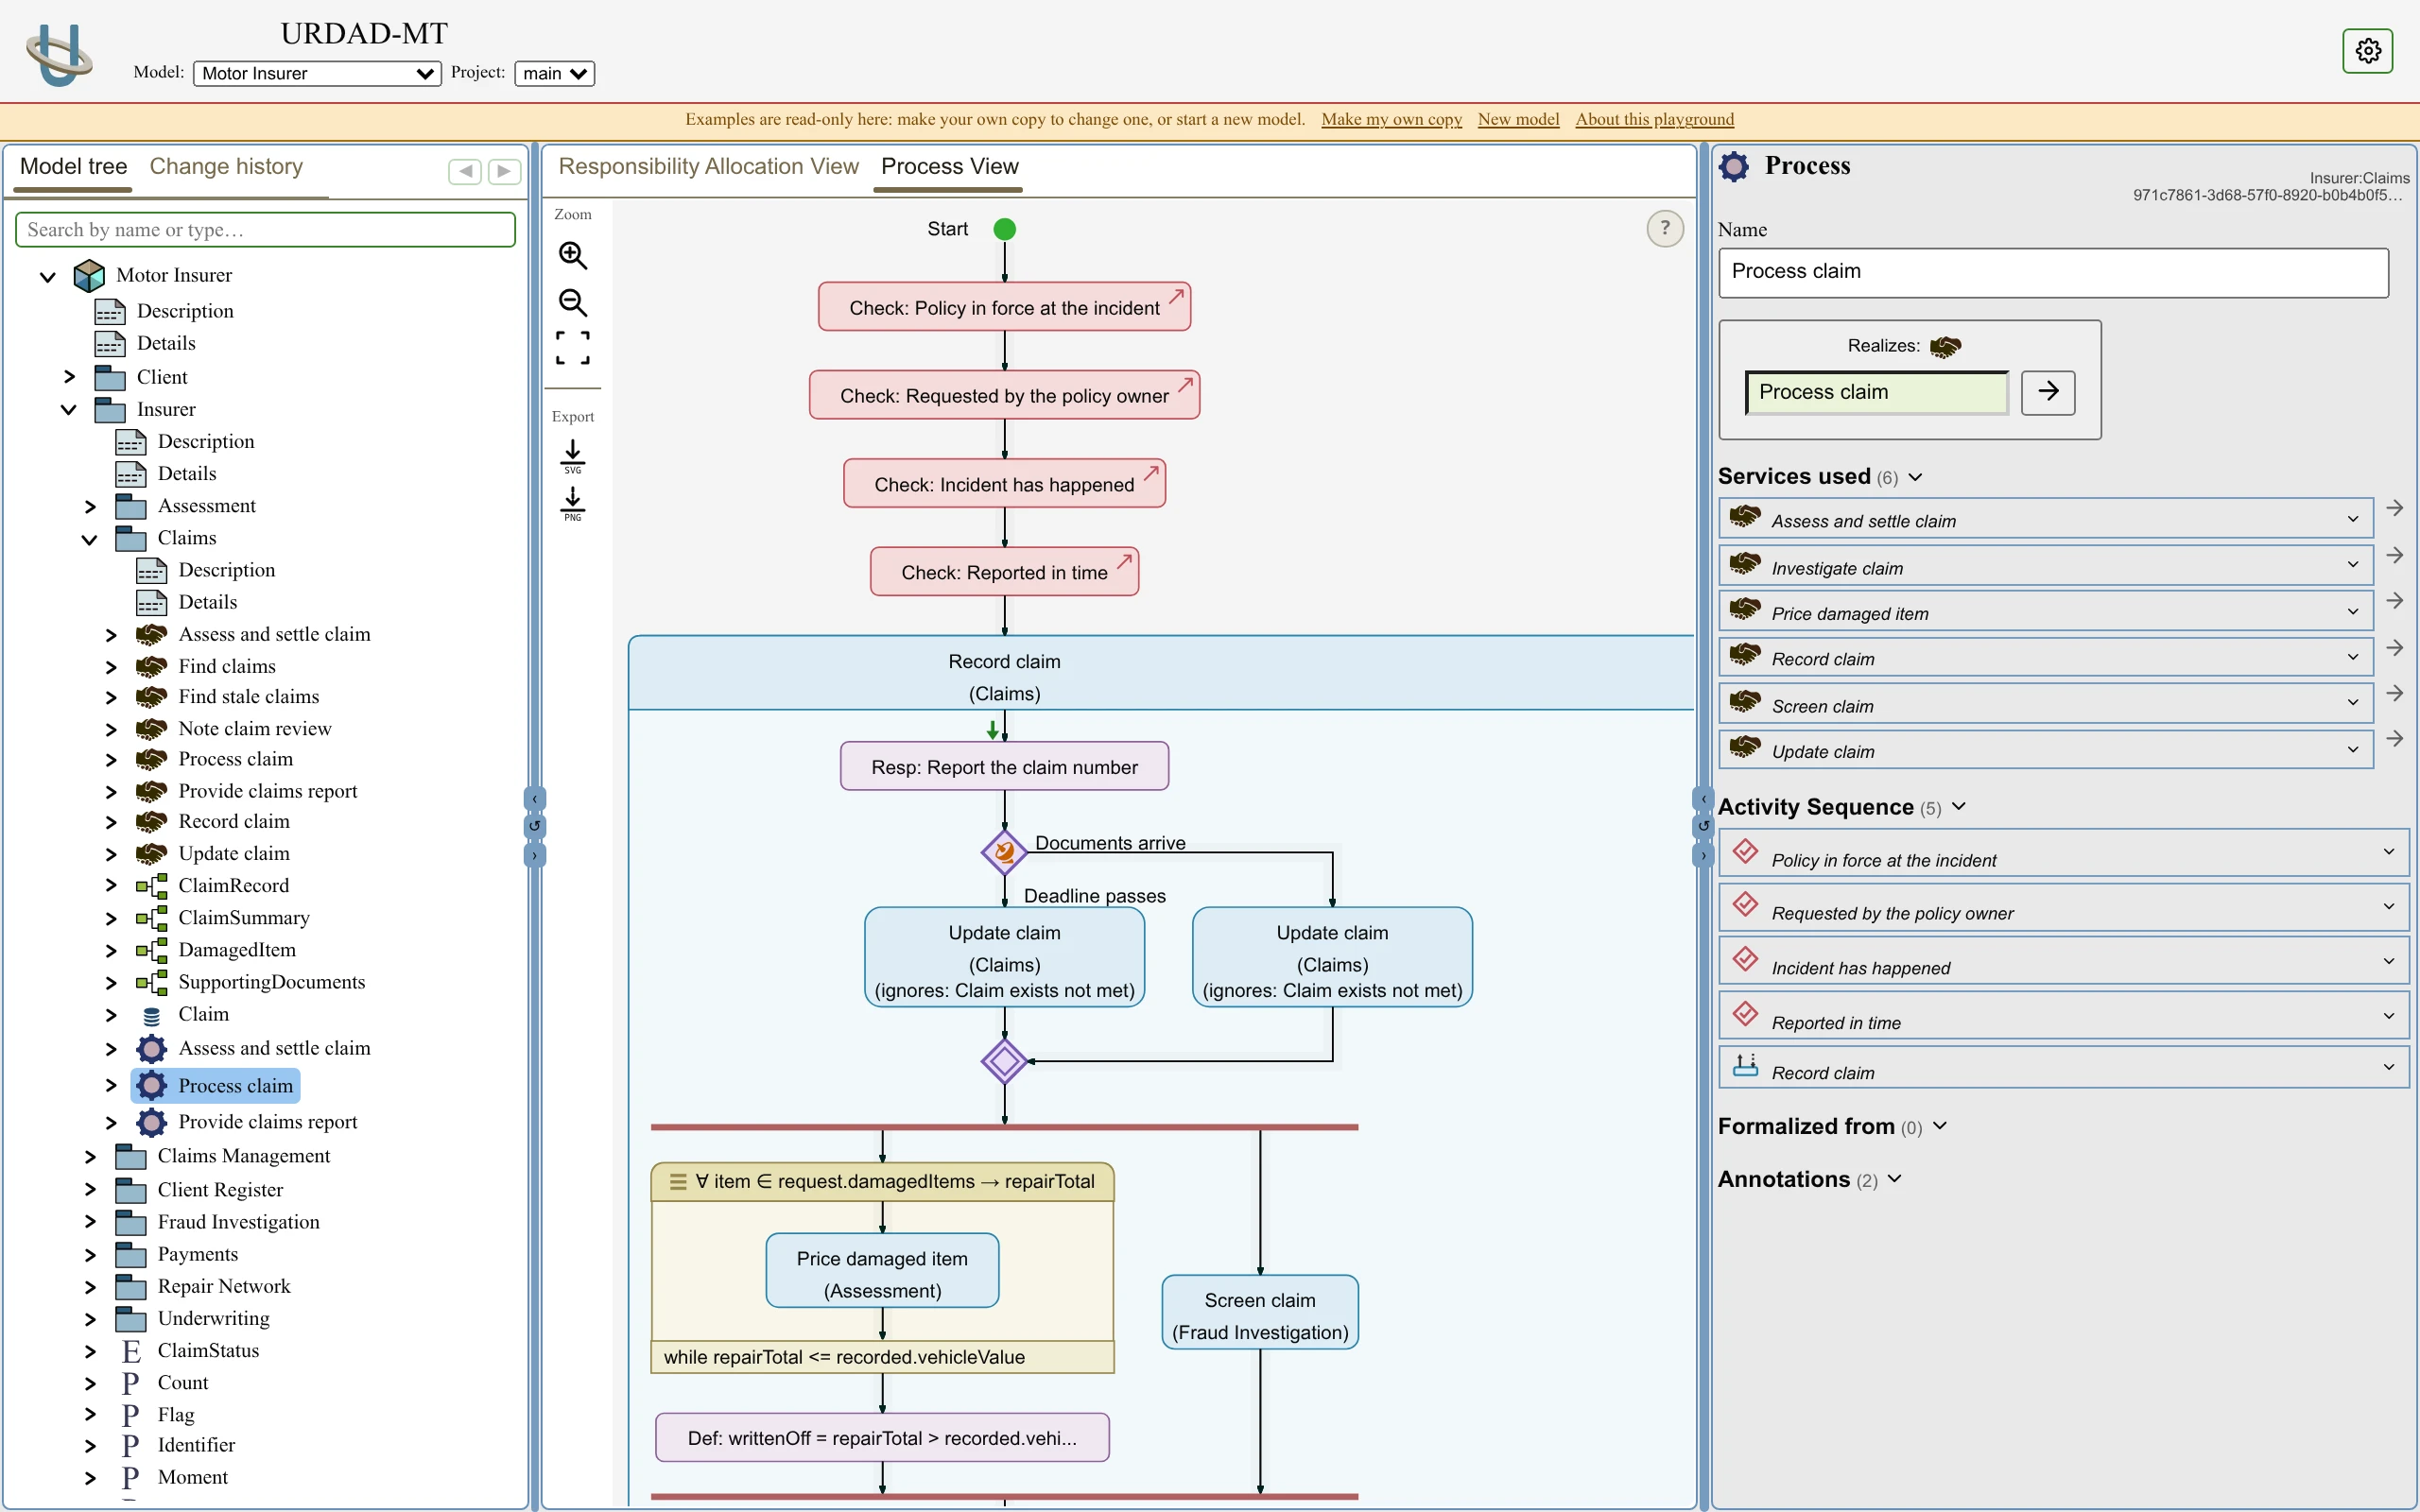Open link on Incident has happened node
Viewport: 2420px width, 1512px height.
click(1152, 472)
